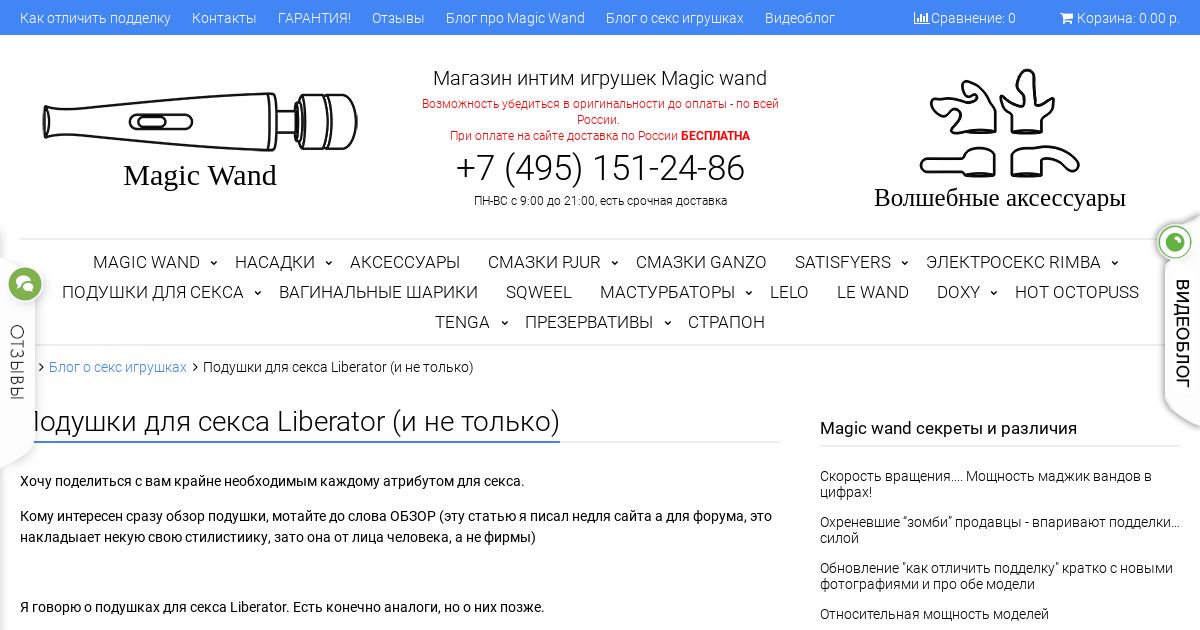Open the ОТЗЫВЫ side tab
This screenshot has height=630, width=1200.
tap(17, 362)
